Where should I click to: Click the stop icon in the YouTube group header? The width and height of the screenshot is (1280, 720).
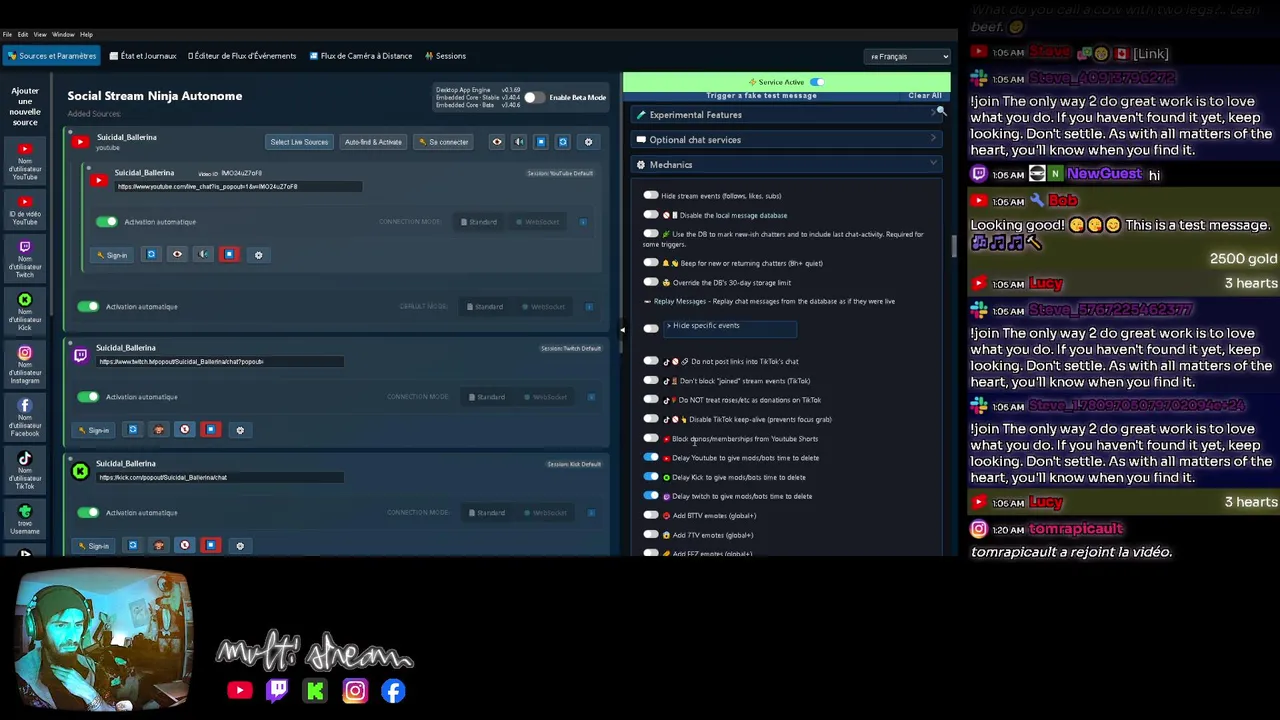pyautogui.click(x=541, y=142)
